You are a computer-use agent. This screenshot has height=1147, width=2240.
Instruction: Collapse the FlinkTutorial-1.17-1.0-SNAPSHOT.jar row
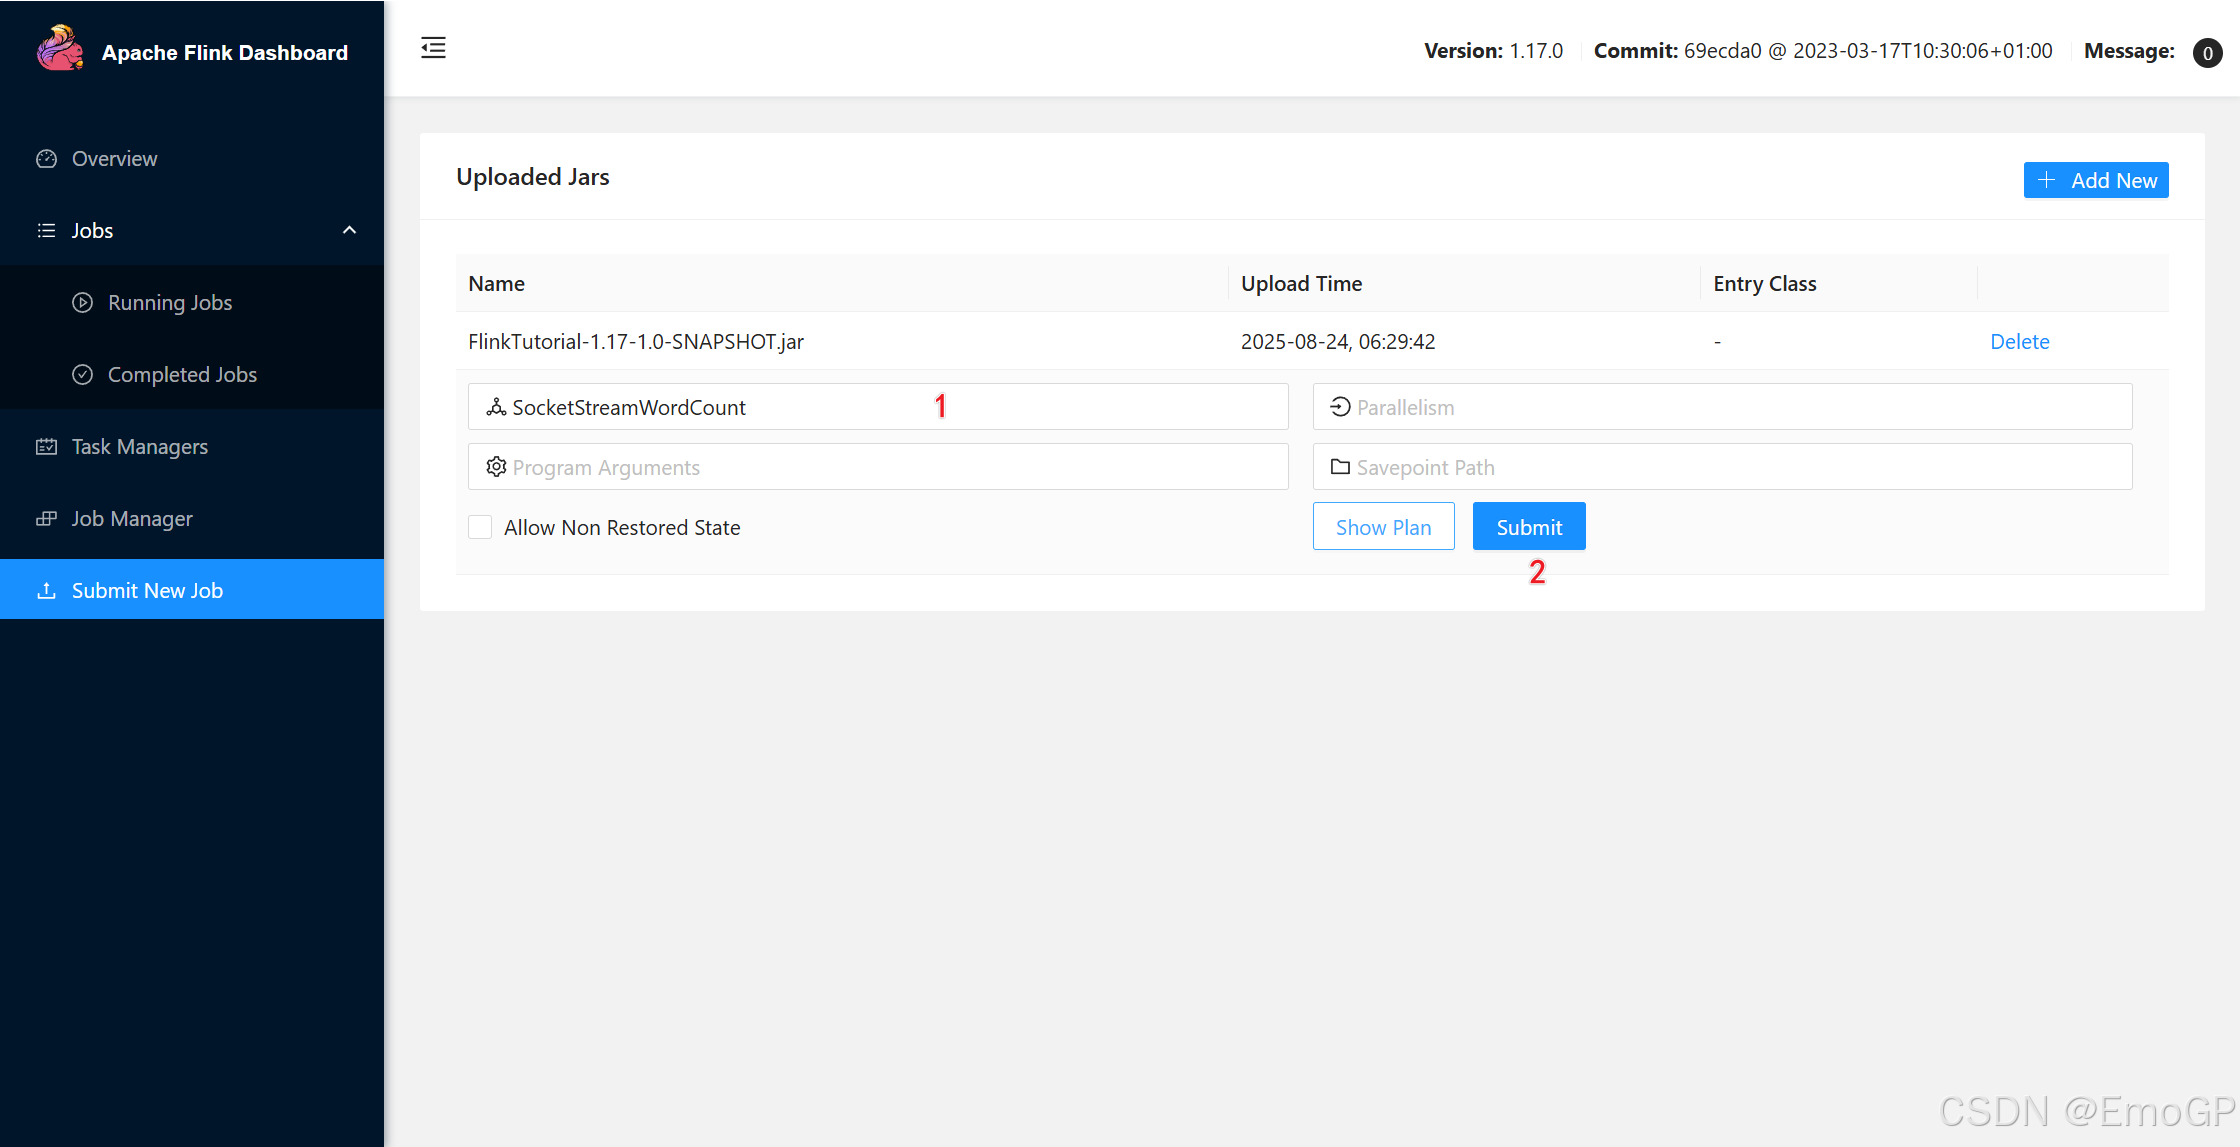tap(1312, 342)
